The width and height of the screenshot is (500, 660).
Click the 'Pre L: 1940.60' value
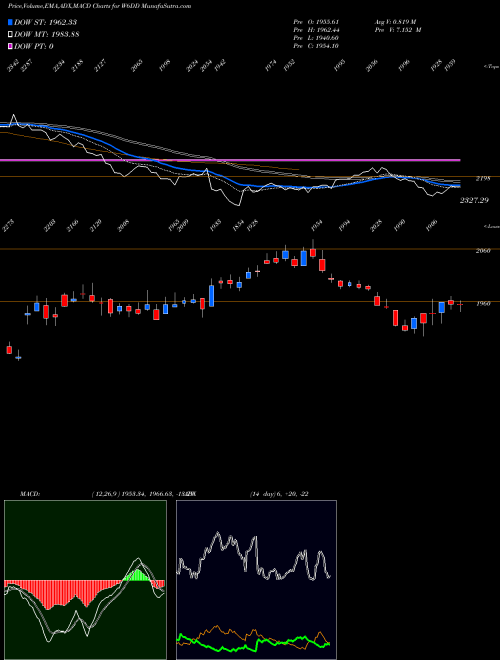tap(316, 38)
